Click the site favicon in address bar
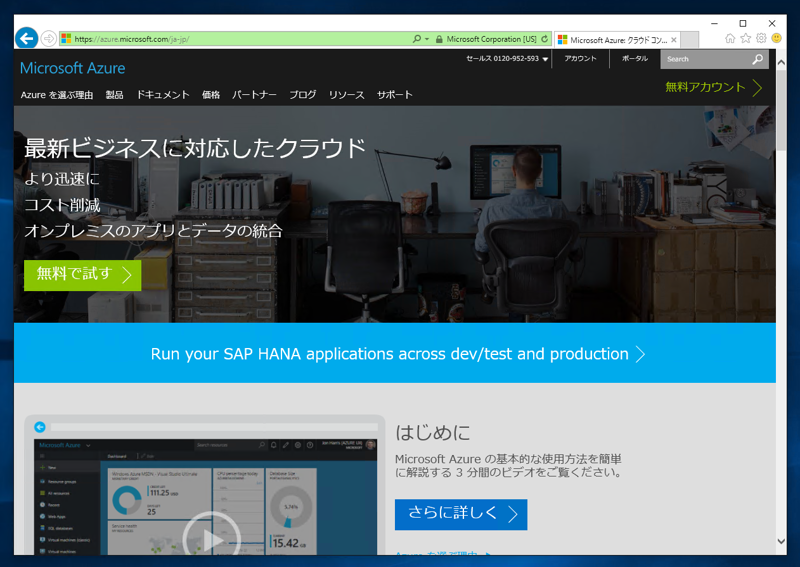The height and width of the screenshot is (567, 800). tap(66, 39)
